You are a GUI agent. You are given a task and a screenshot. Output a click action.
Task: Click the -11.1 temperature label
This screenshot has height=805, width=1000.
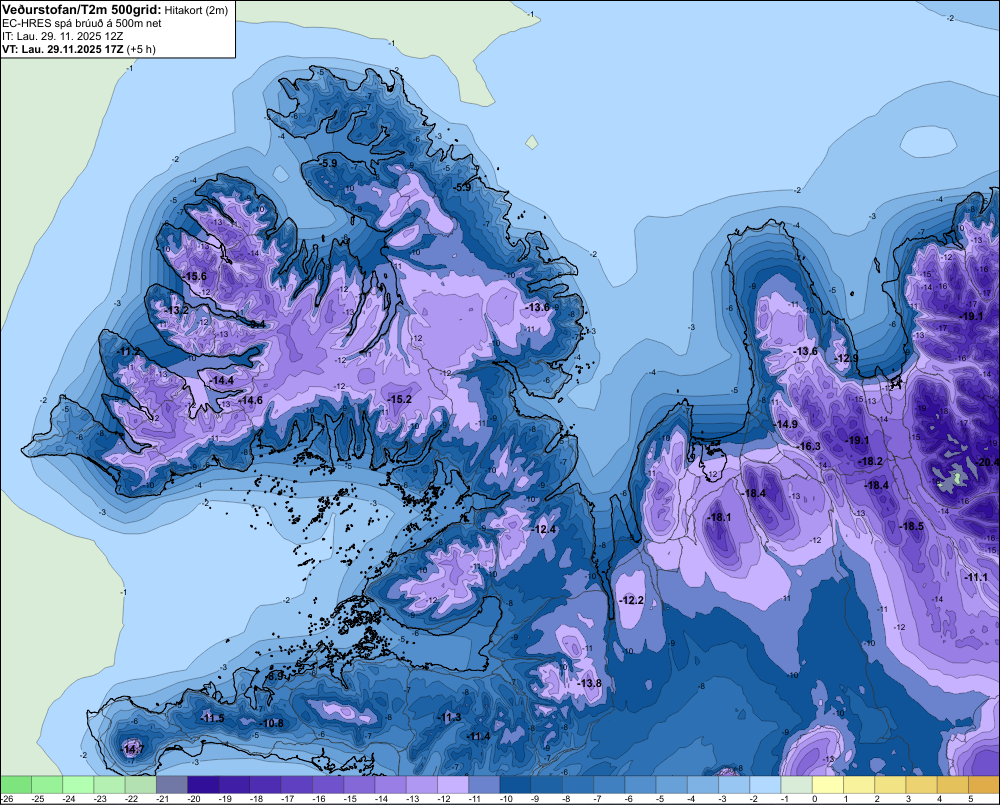tap(976, 577)
